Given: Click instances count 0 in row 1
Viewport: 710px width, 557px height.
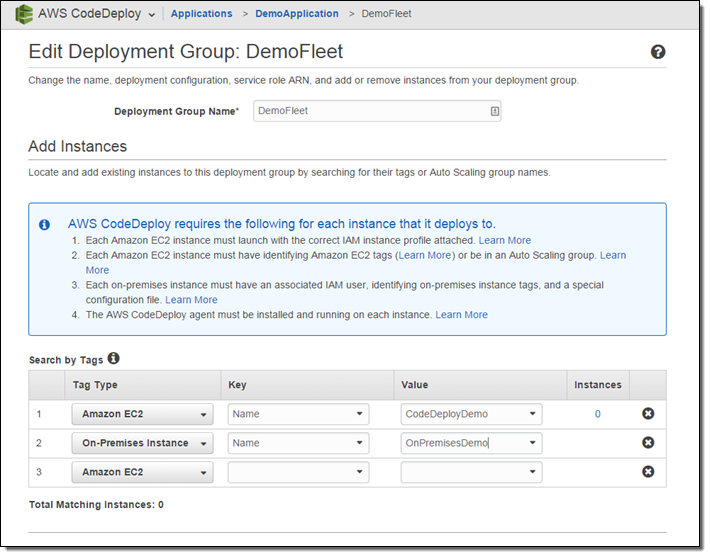Looking at the screenshot, I should pyautogui.click(x=598, y=414).
